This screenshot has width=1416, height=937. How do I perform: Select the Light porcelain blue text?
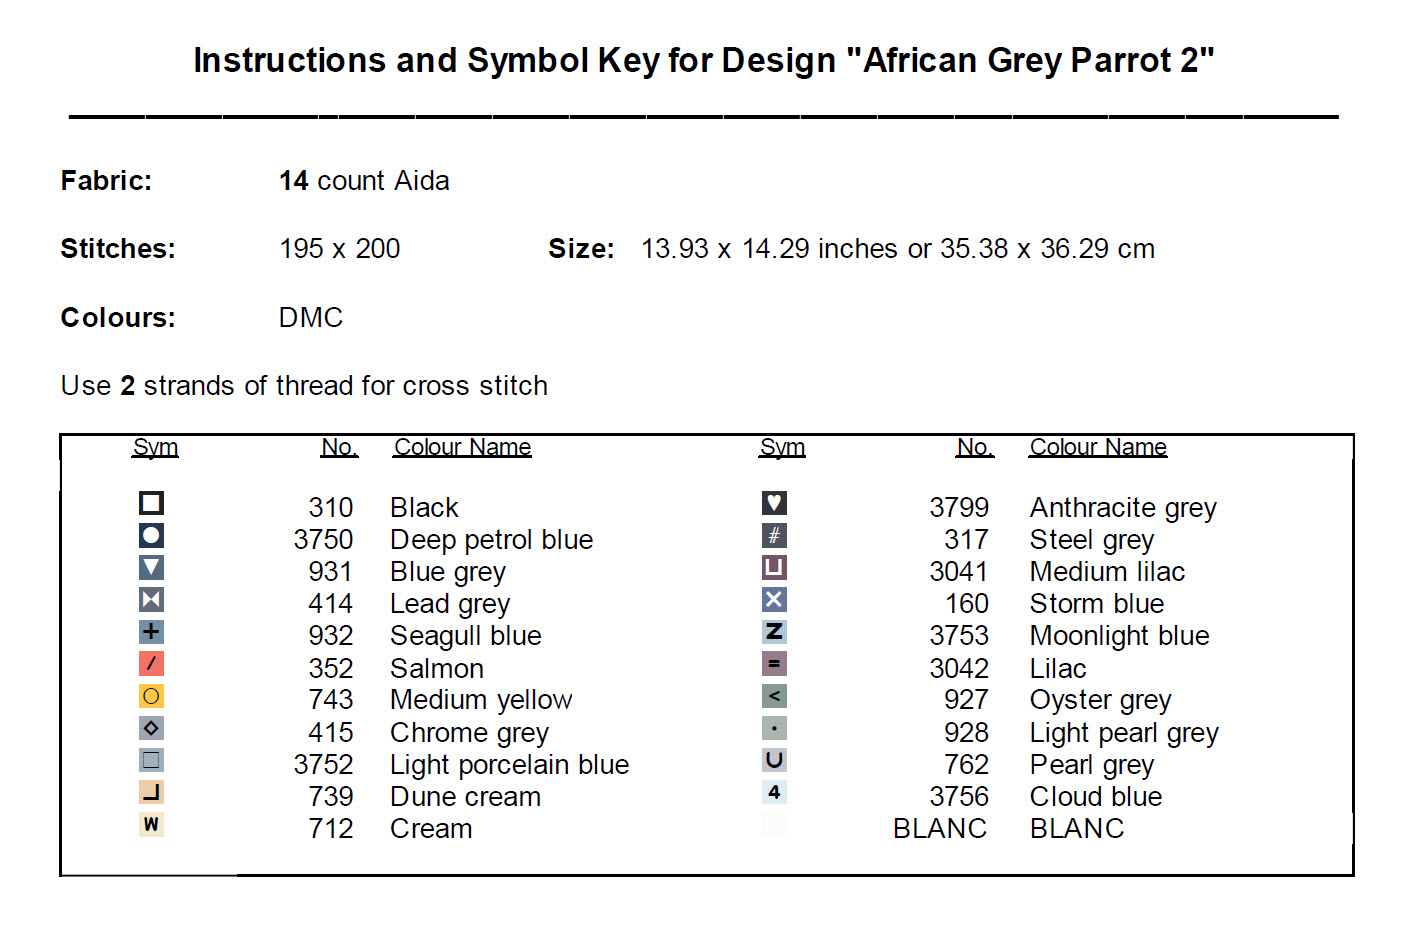[509, 765]
